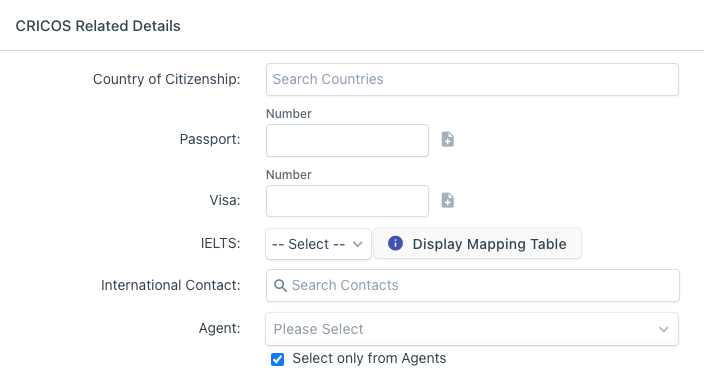
Task: Click into the Passport Number input box
Action: tap(347, 141)
